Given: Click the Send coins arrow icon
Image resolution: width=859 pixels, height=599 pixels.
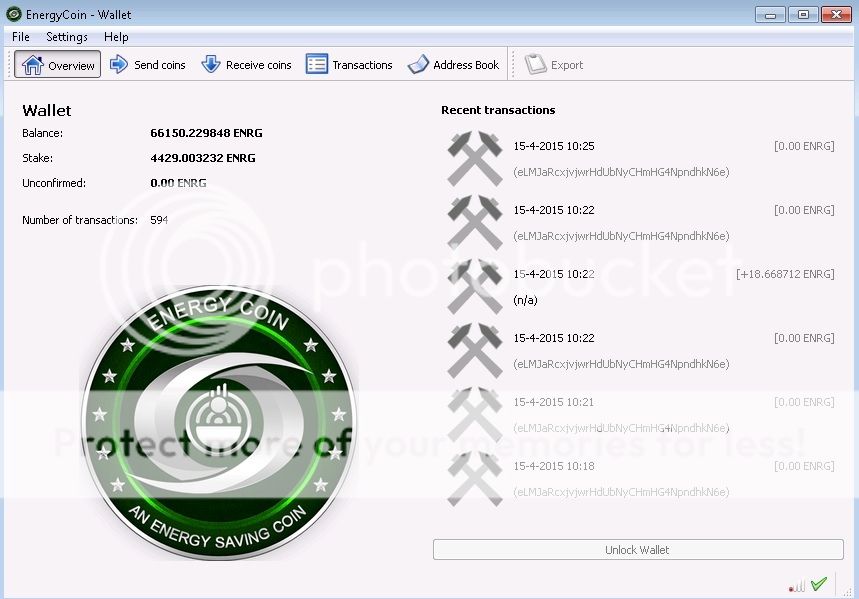Looking at the screenshot, I should 119,65.
